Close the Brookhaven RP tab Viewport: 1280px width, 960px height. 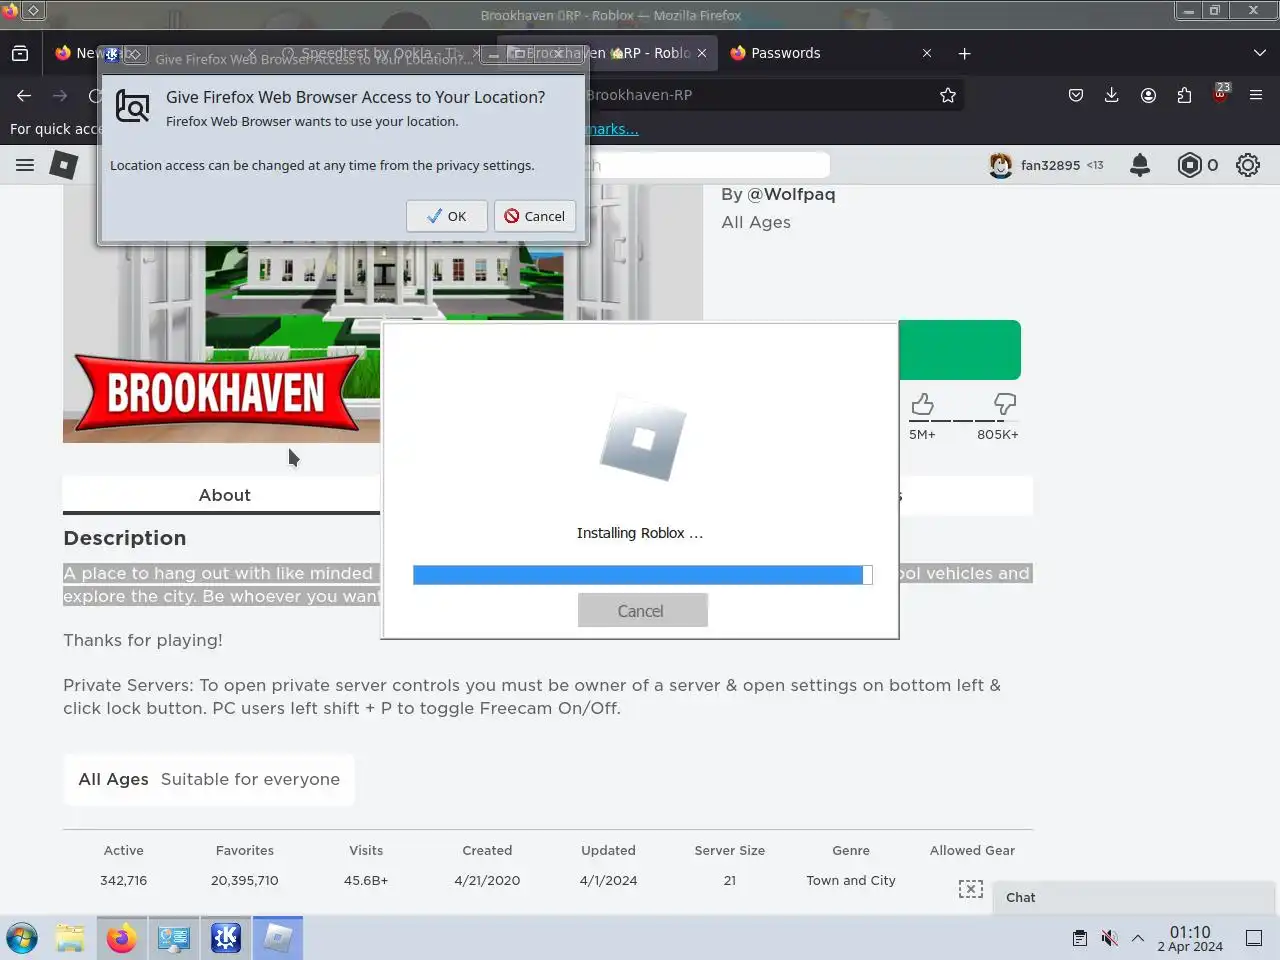[702, 53]
